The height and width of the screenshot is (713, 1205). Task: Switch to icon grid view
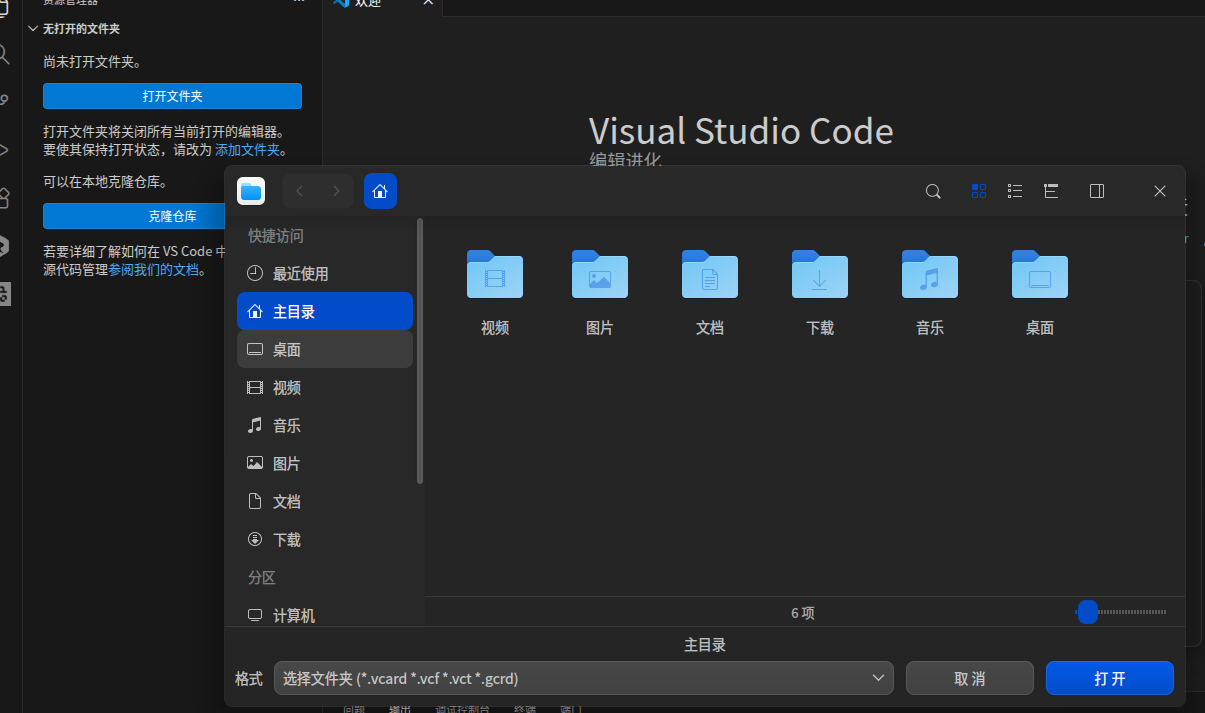pos(979,191)
